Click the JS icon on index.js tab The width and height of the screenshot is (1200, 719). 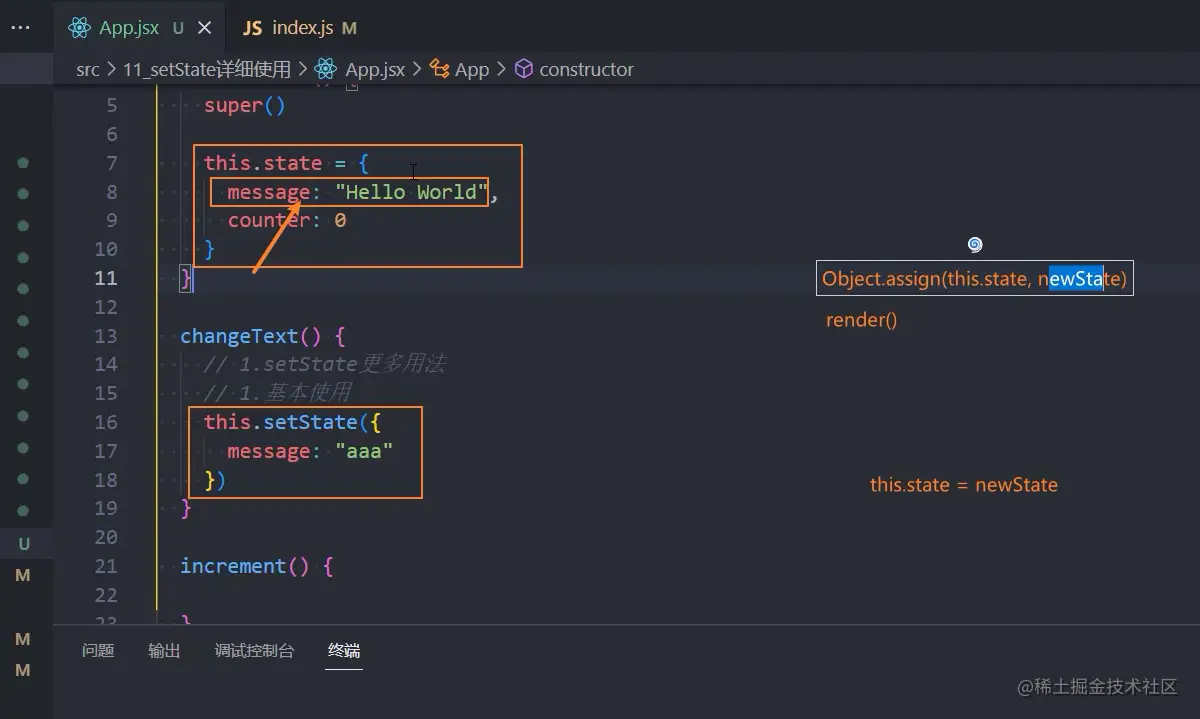[x=252, y=28]
